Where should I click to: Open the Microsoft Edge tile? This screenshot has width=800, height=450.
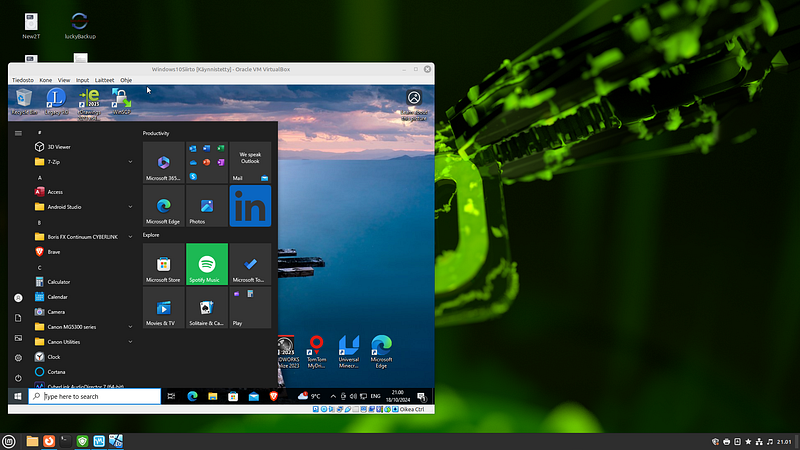[163, 206]
